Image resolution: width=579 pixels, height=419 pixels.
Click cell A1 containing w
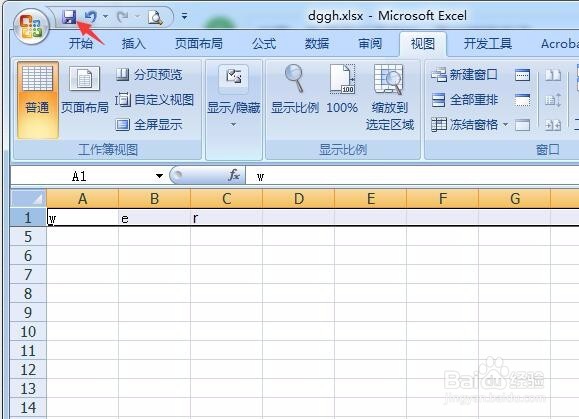(83, 217)
